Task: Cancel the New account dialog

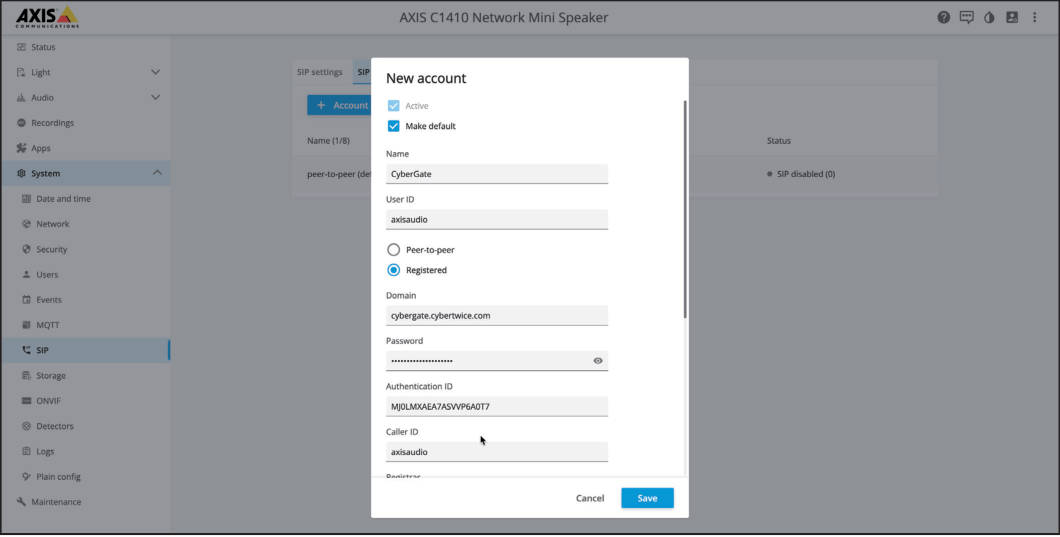Action: 589,498
